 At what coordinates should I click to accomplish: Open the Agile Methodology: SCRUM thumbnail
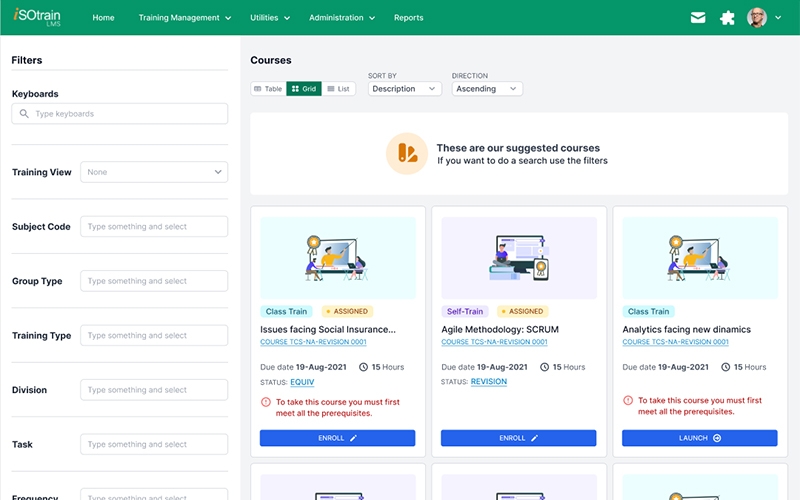[519, 258]
